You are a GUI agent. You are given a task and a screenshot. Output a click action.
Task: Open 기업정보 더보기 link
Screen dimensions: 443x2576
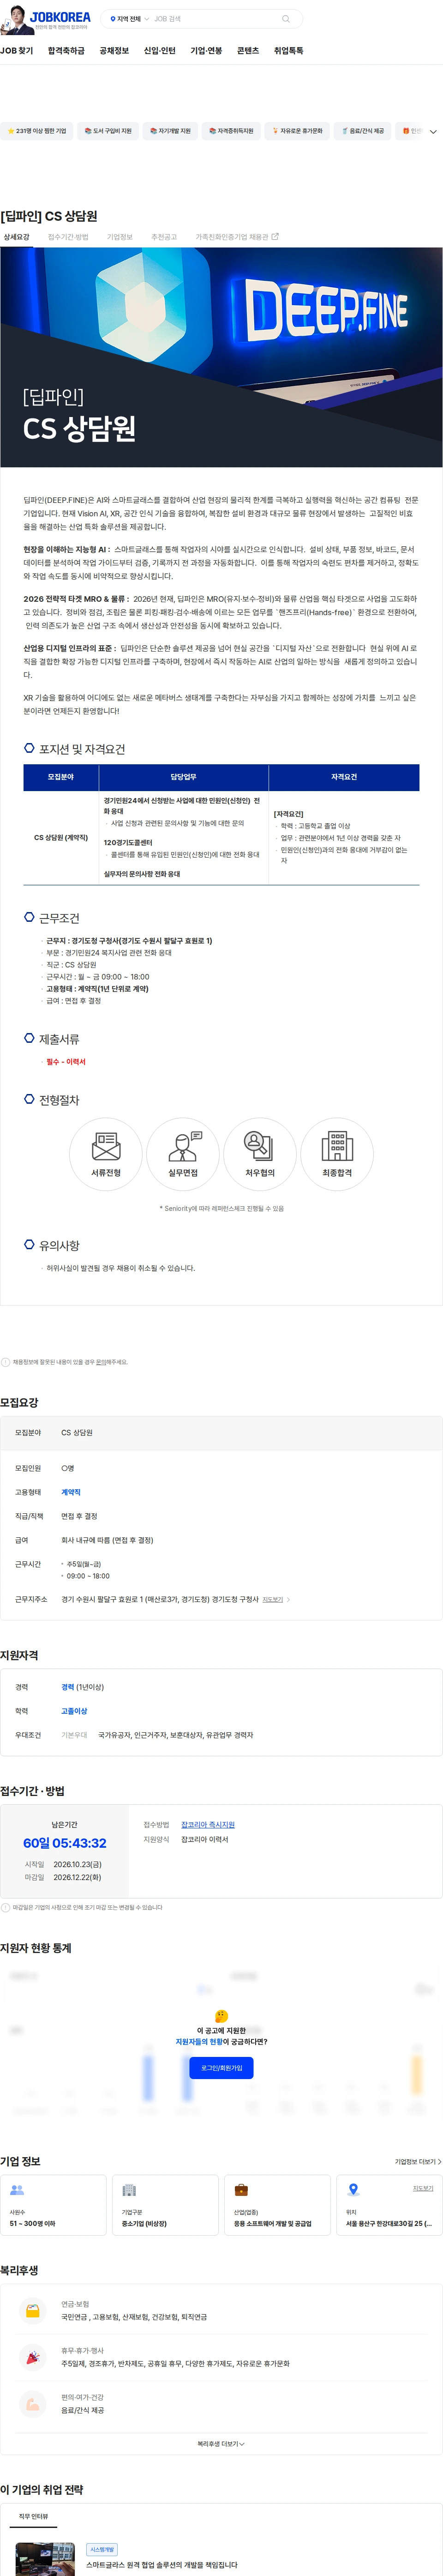point(417,2162)
